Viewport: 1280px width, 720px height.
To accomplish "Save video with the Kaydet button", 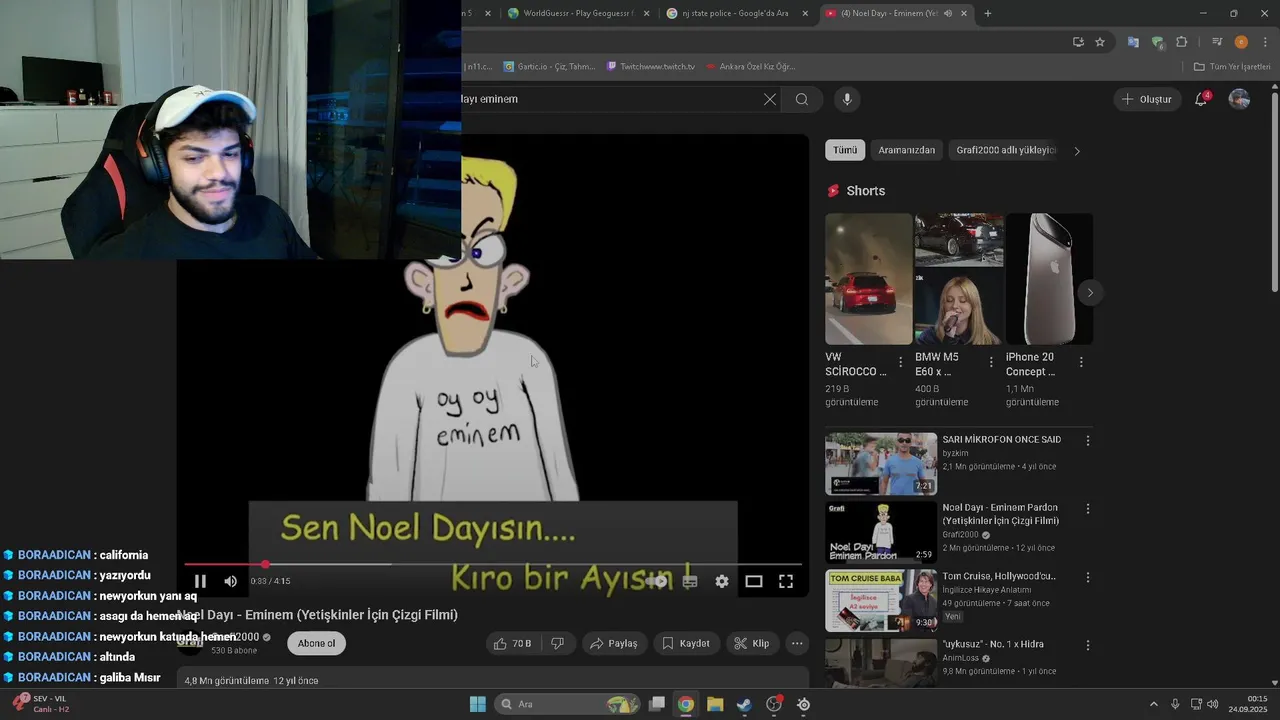I will coord(686,643).
